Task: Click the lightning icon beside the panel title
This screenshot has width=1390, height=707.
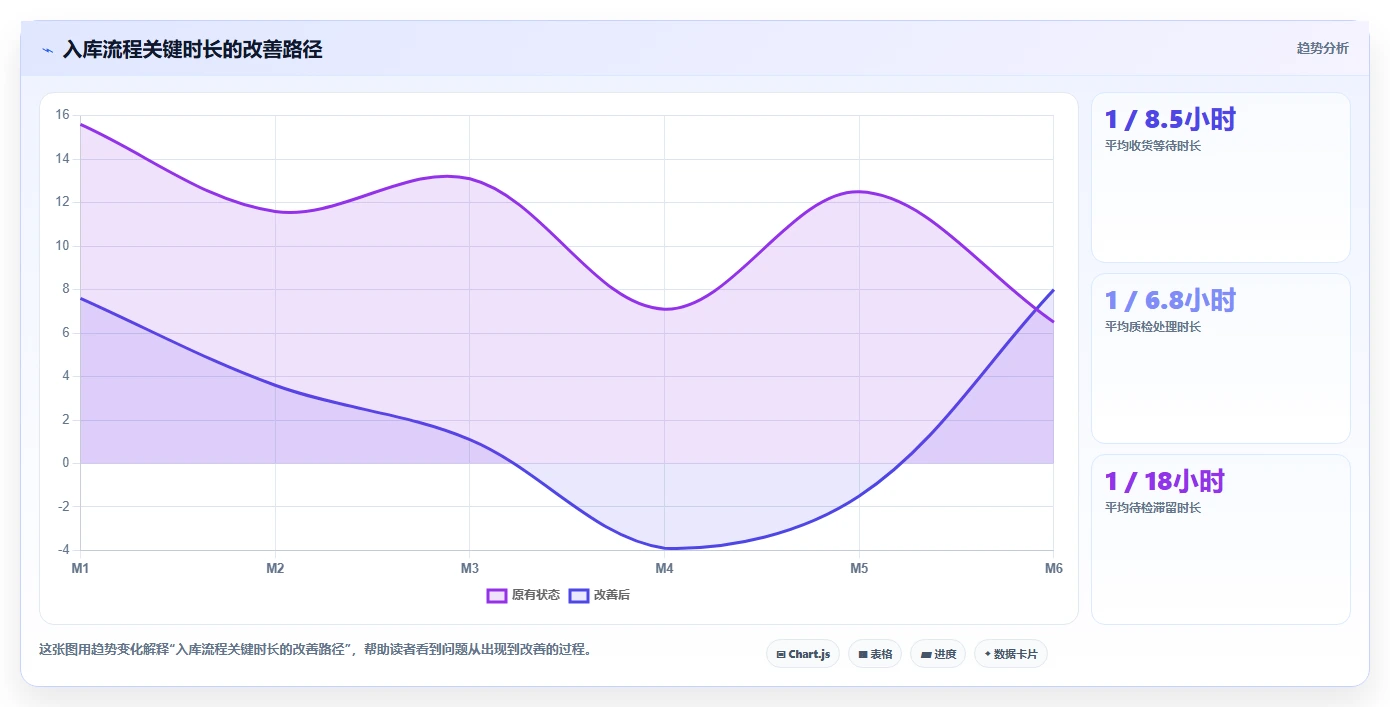Action: [x=47, y=50]
